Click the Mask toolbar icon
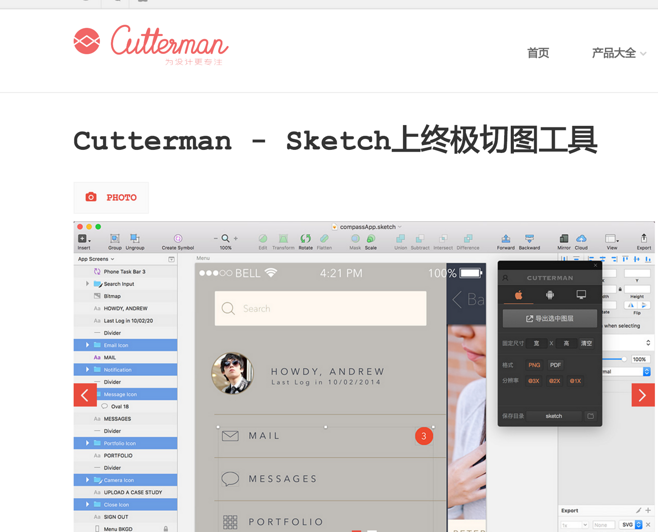Image resolution: width=658 pixels, height=532 pixels. [355, 239]
